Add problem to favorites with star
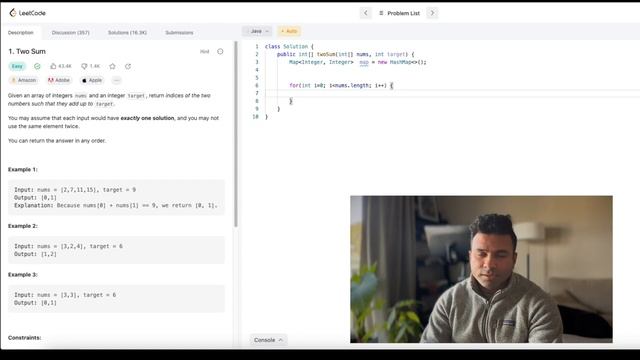This screenshot has width=640, height=360. [112, 66]
